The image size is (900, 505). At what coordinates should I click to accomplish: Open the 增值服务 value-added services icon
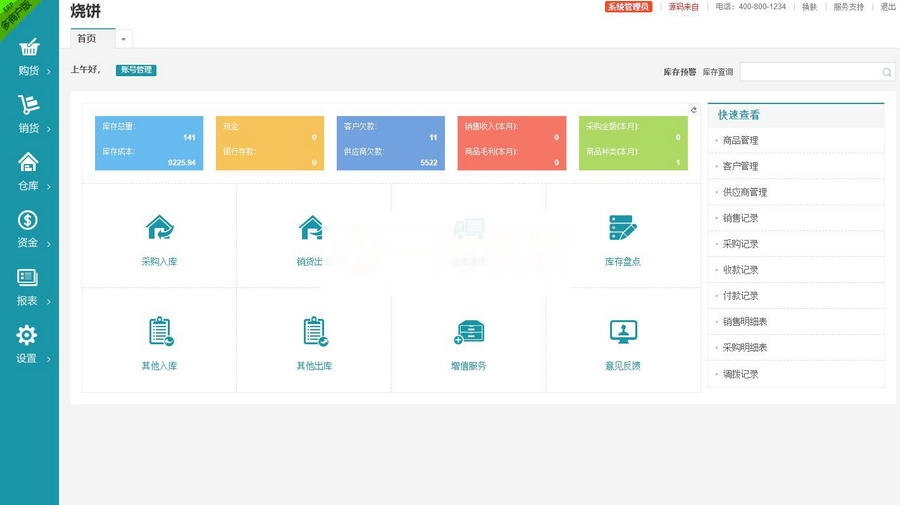(468, 332)
